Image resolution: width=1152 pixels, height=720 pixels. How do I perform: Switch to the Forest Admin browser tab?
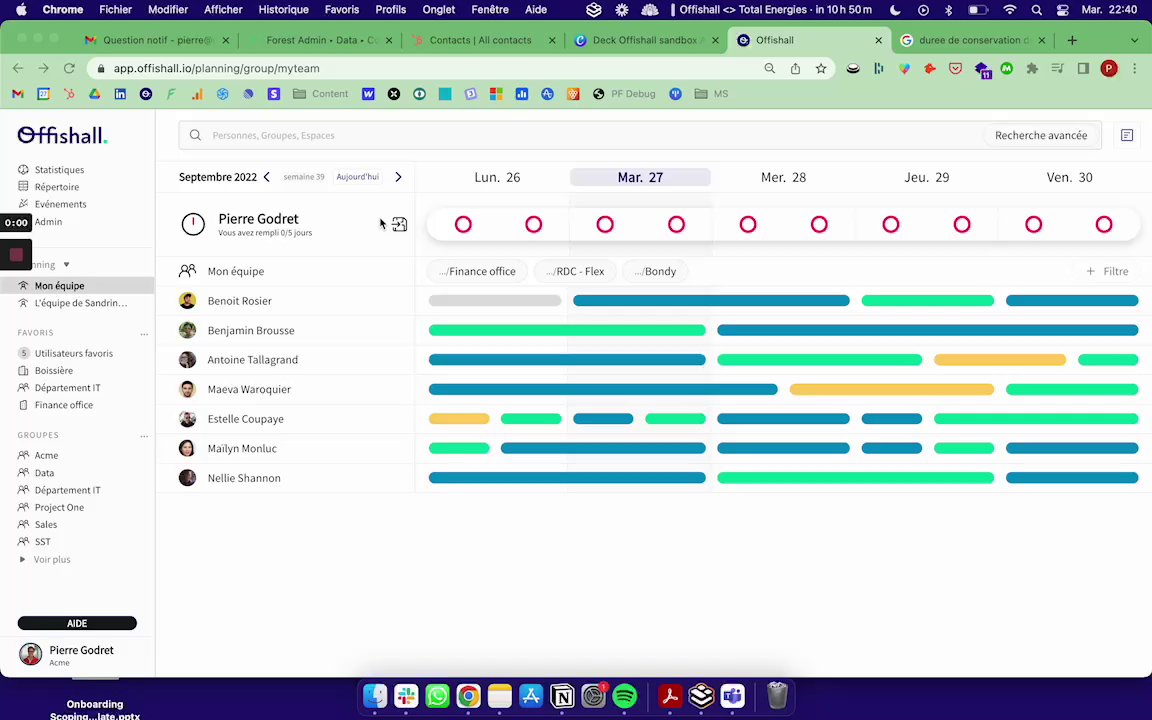tap(321, 40)
